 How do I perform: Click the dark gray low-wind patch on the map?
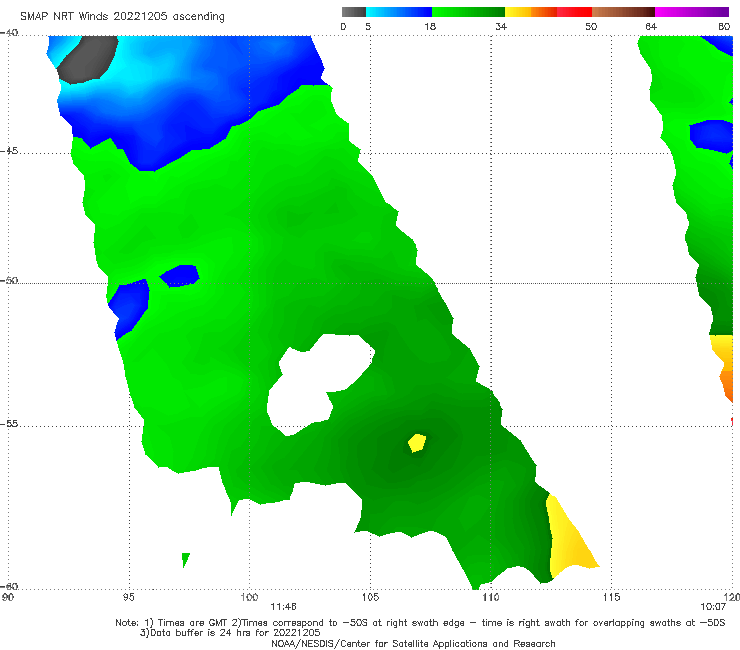pyautogui.click(x=88, y=59)
